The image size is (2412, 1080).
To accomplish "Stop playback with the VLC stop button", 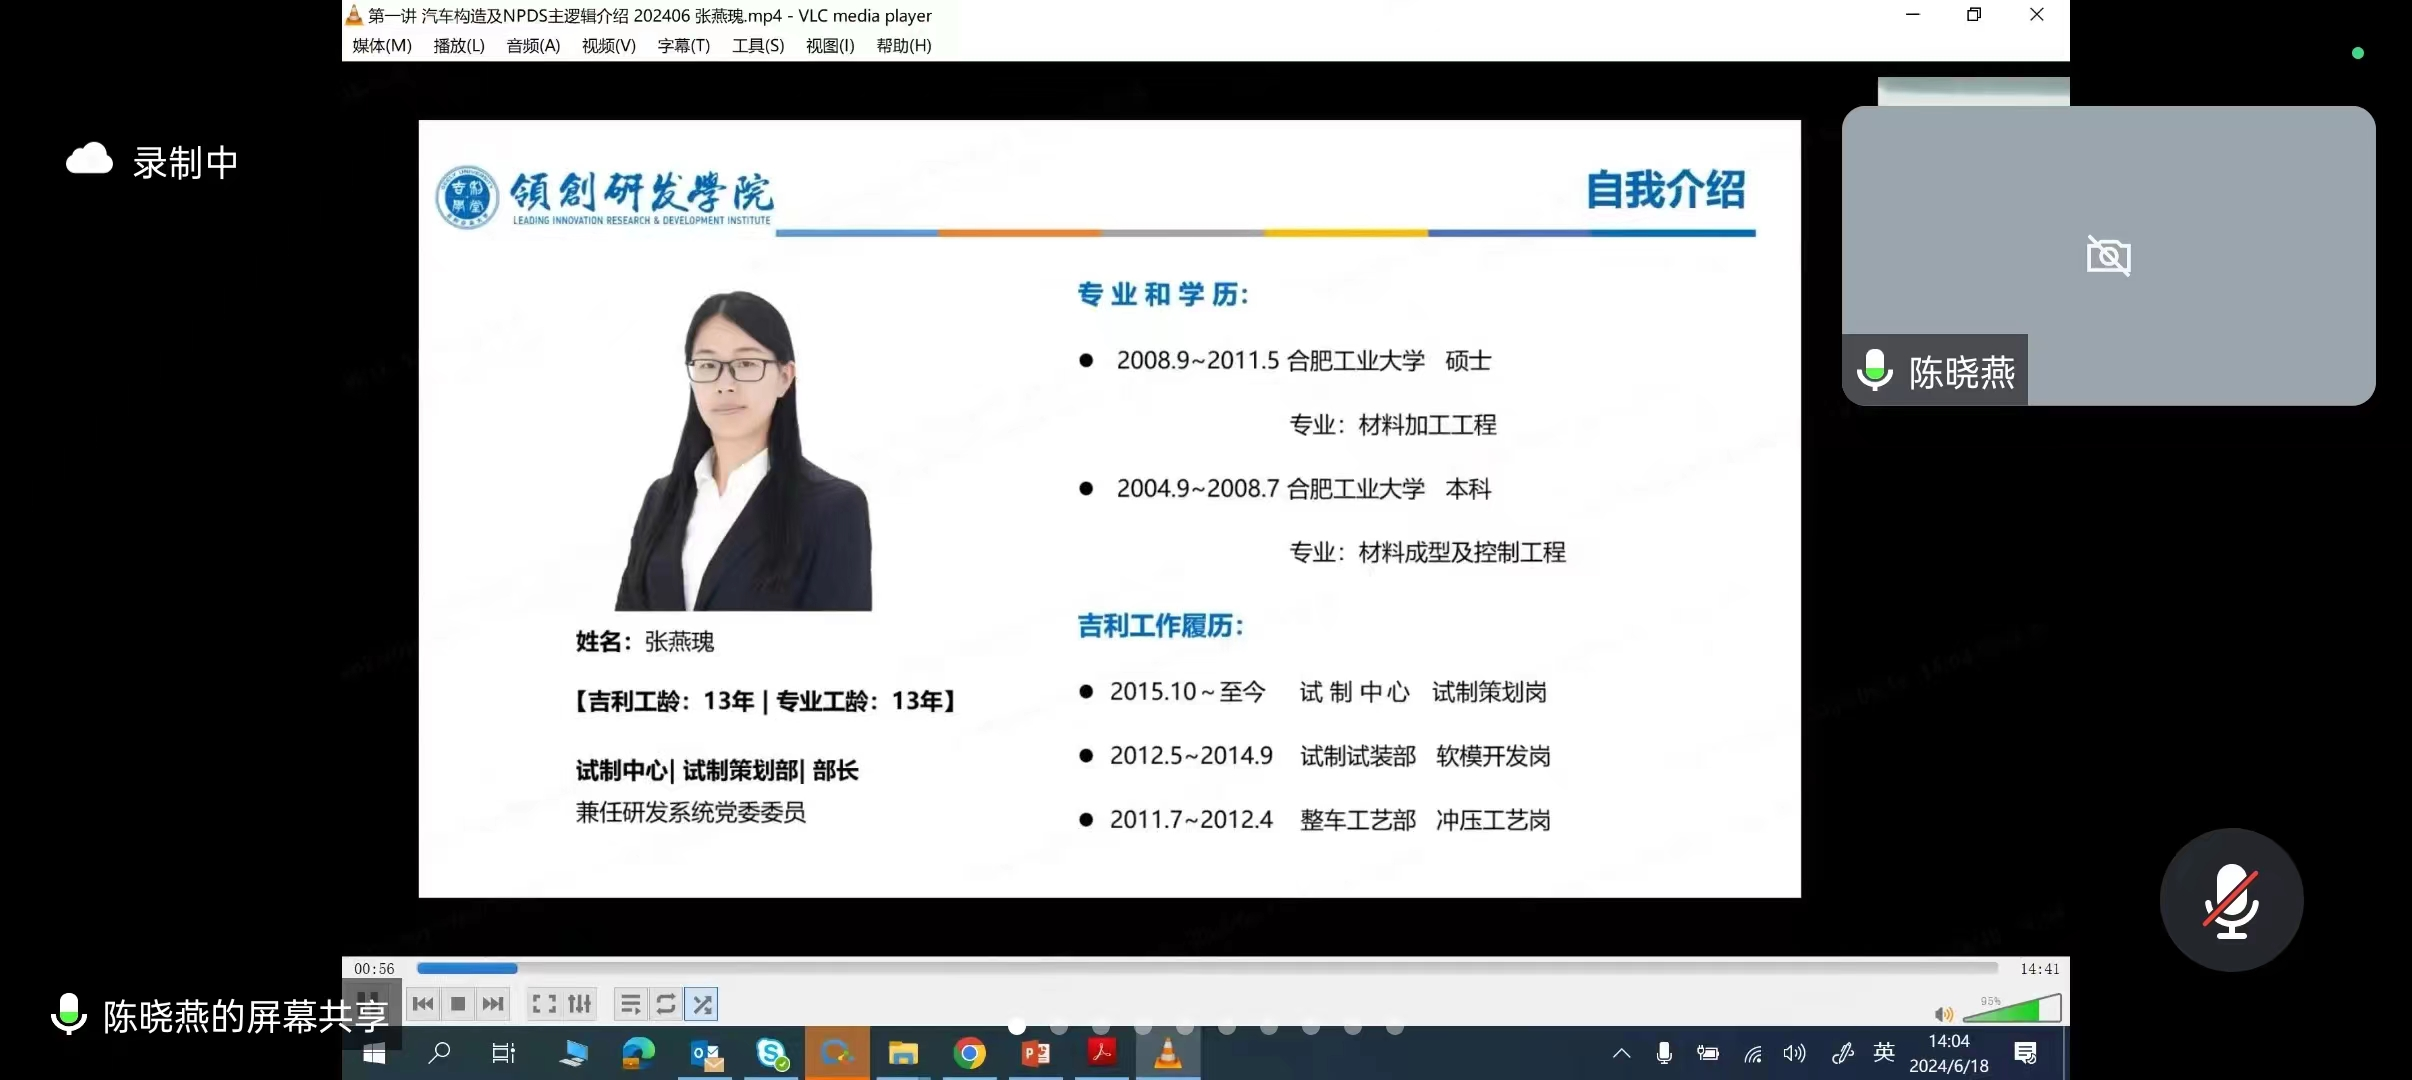I will (x=458, y=1004).
